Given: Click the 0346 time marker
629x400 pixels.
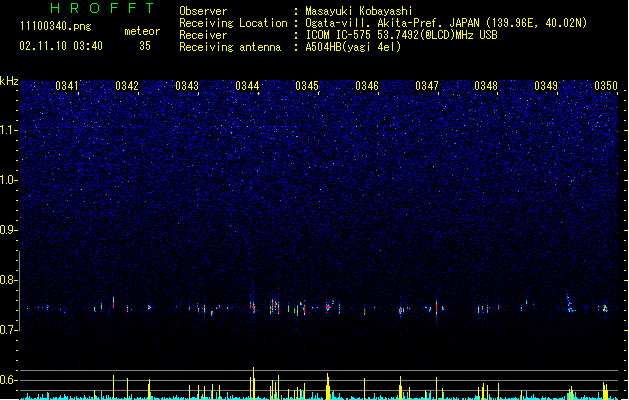Looking at the screenshot, I should point(367,86).
